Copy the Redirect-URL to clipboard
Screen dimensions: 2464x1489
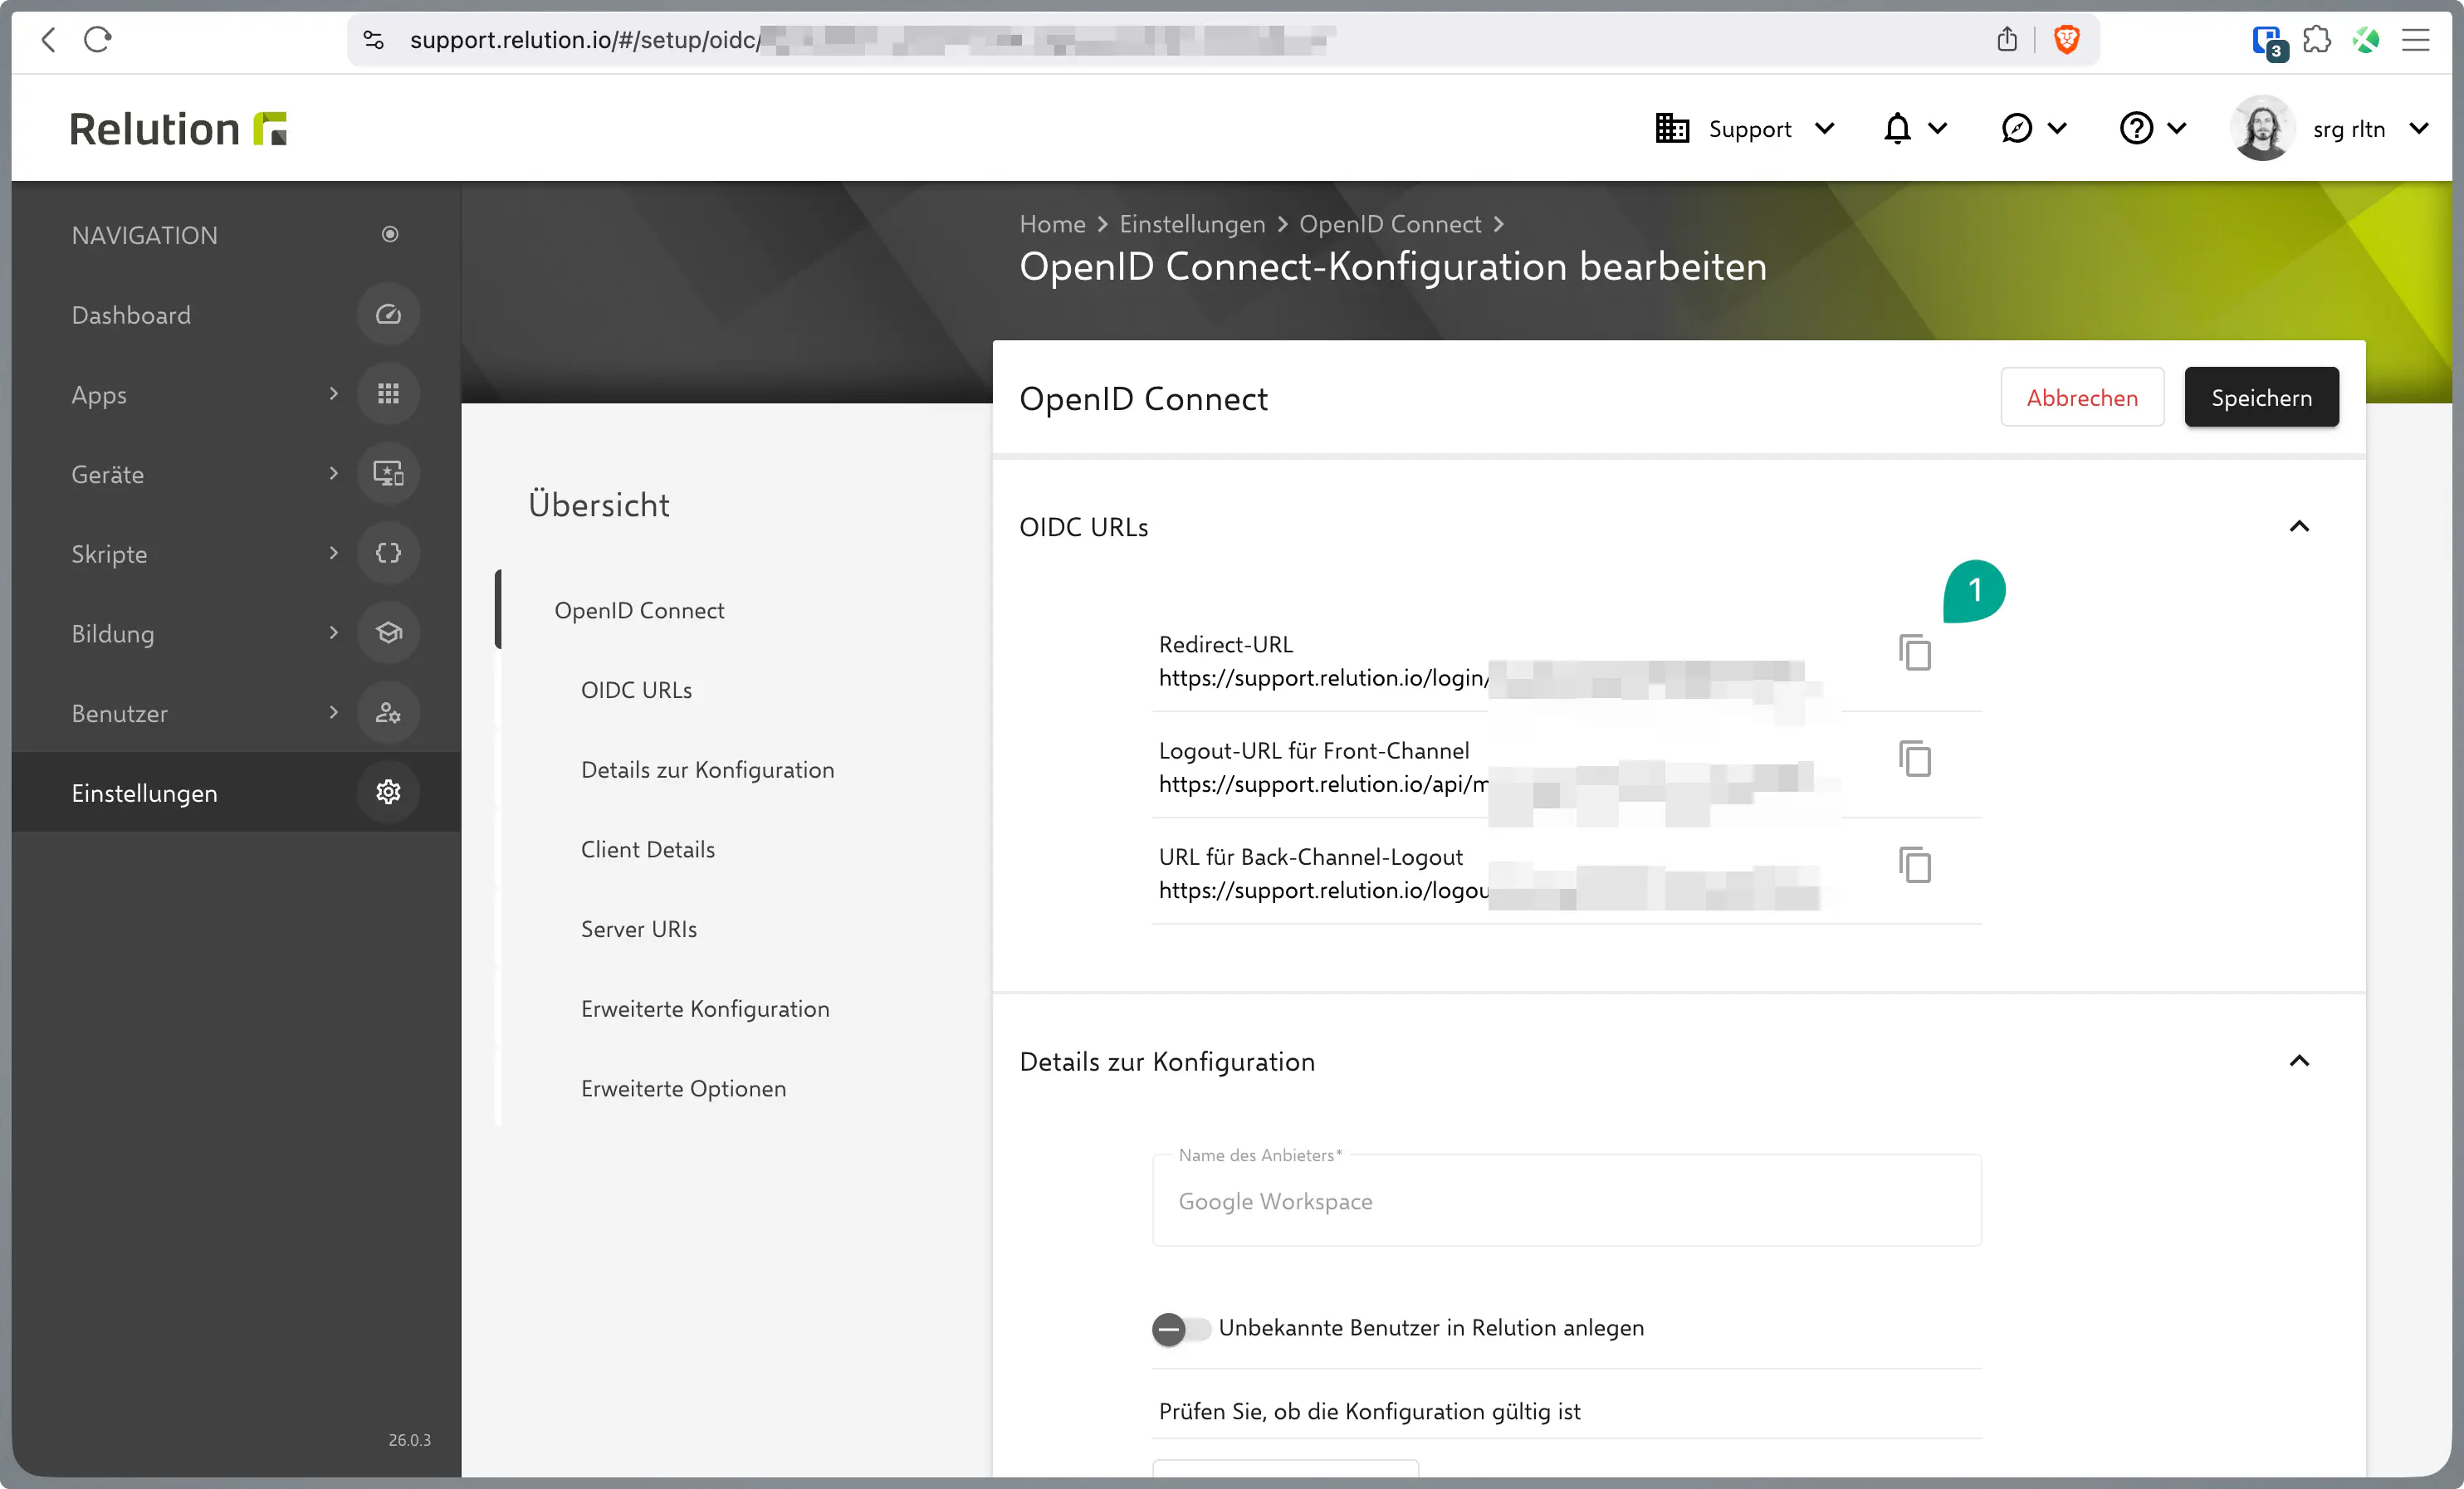[x=1914, y=653]
